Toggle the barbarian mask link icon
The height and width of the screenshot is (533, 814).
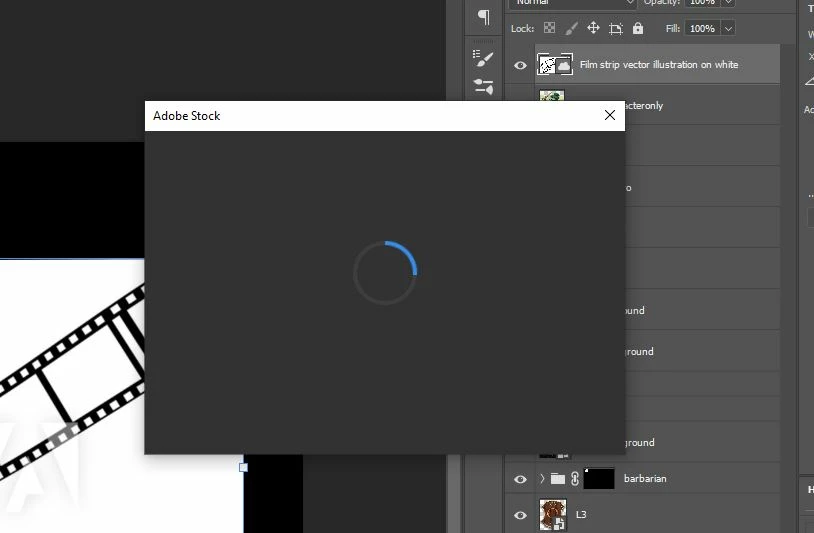click(575, 479)
